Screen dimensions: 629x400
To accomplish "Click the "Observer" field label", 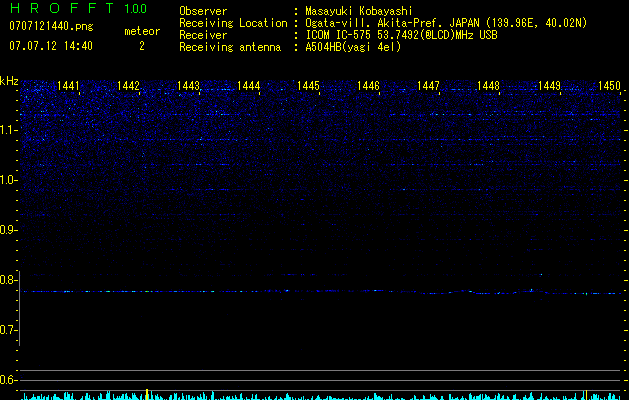I will coord(203,11).
